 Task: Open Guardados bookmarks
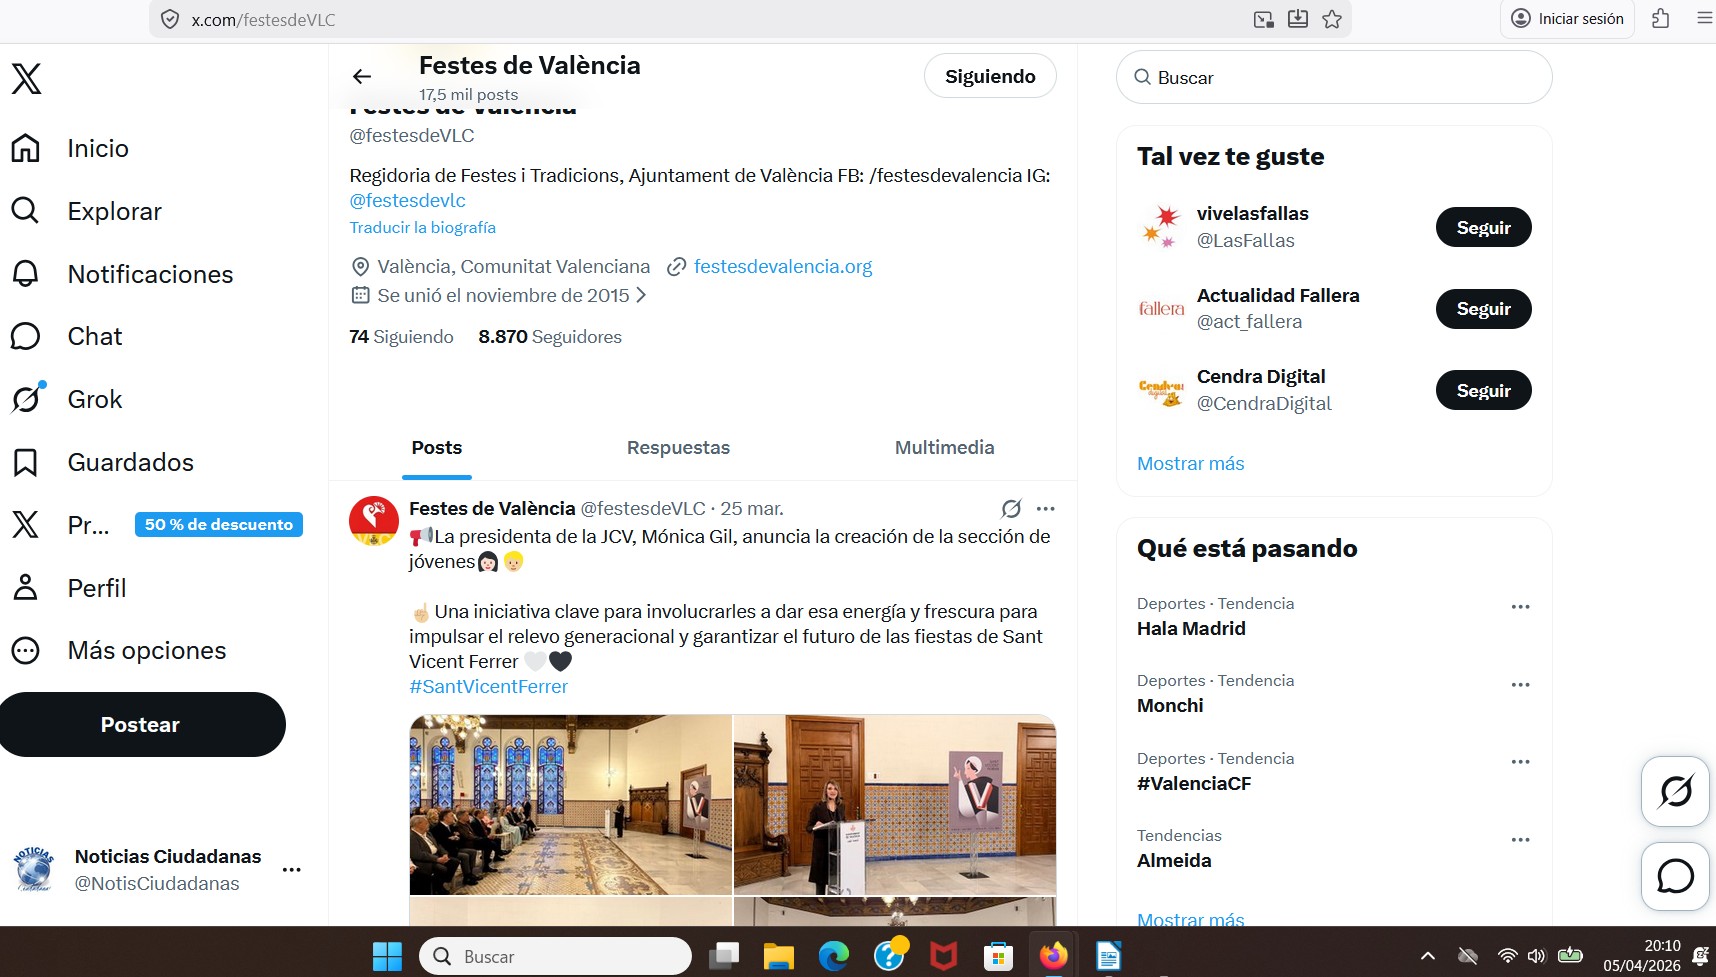pyautogui.click(x=130, y=462)
